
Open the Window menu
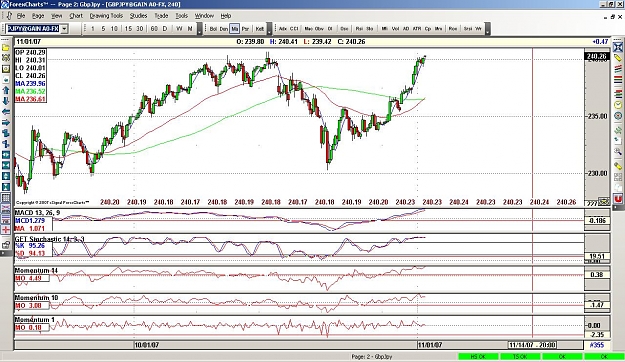click(204, 16)
